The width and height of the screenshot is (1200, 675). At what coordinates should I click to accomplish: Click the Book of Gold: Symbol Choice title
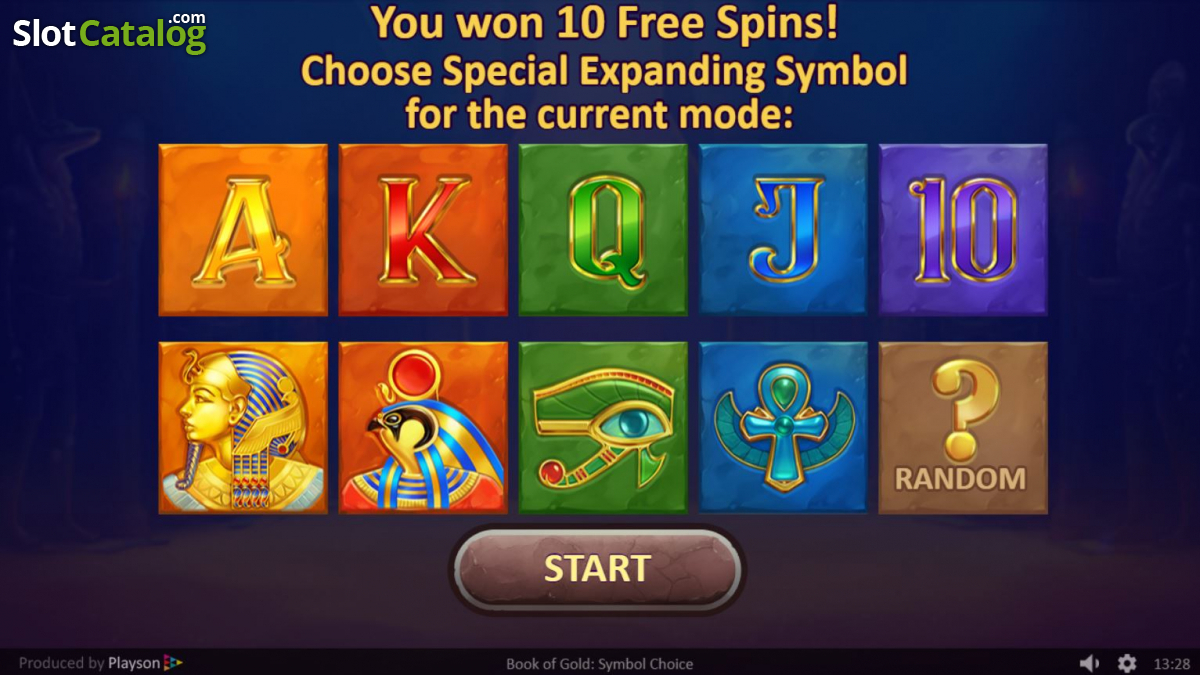[599, 663]
